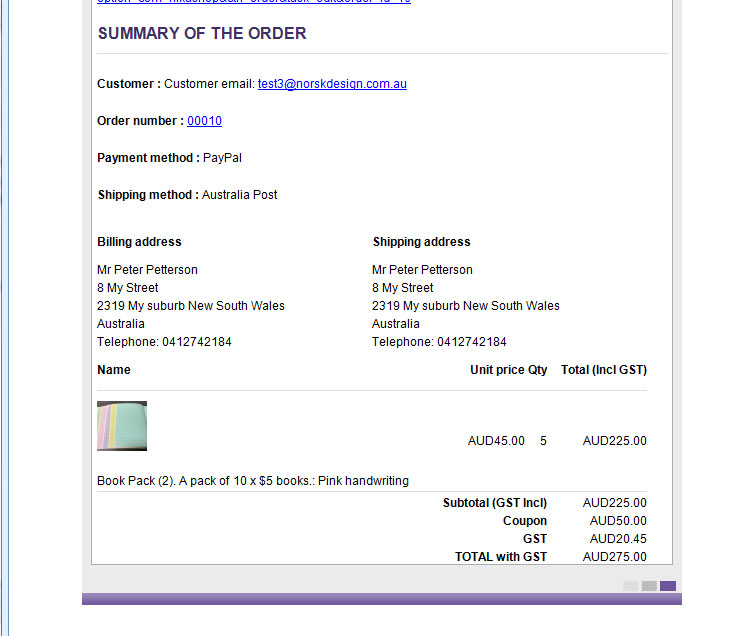
Task: Click the AUD275.00 total with GST amount
Action: [614, 557]
